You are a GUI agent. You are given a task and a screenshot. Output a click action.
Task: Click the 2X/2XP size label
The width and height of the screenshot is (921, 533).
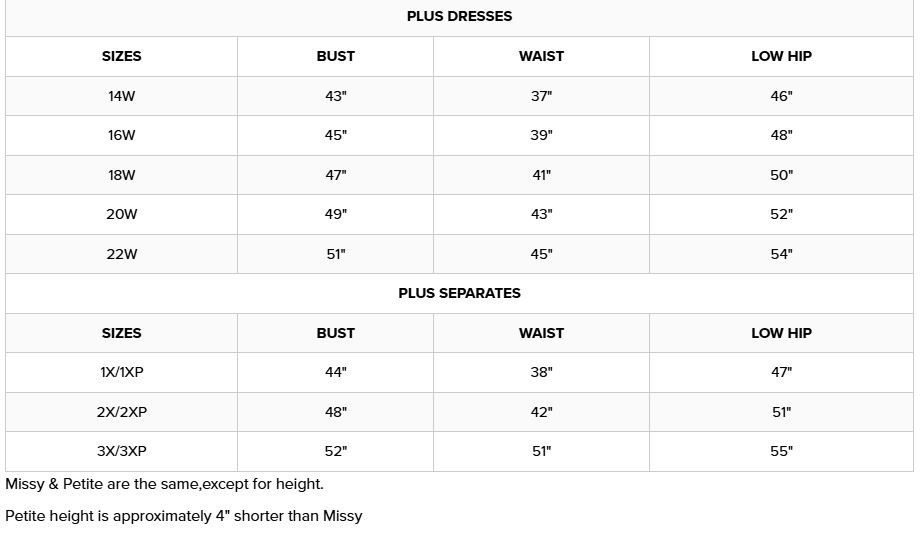click(121, 412)
